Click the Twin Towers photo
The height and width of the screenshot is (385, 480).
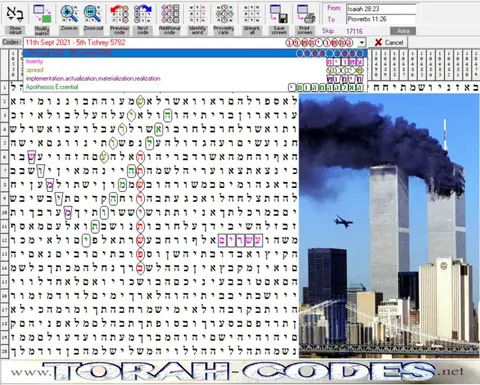point(389,226)
